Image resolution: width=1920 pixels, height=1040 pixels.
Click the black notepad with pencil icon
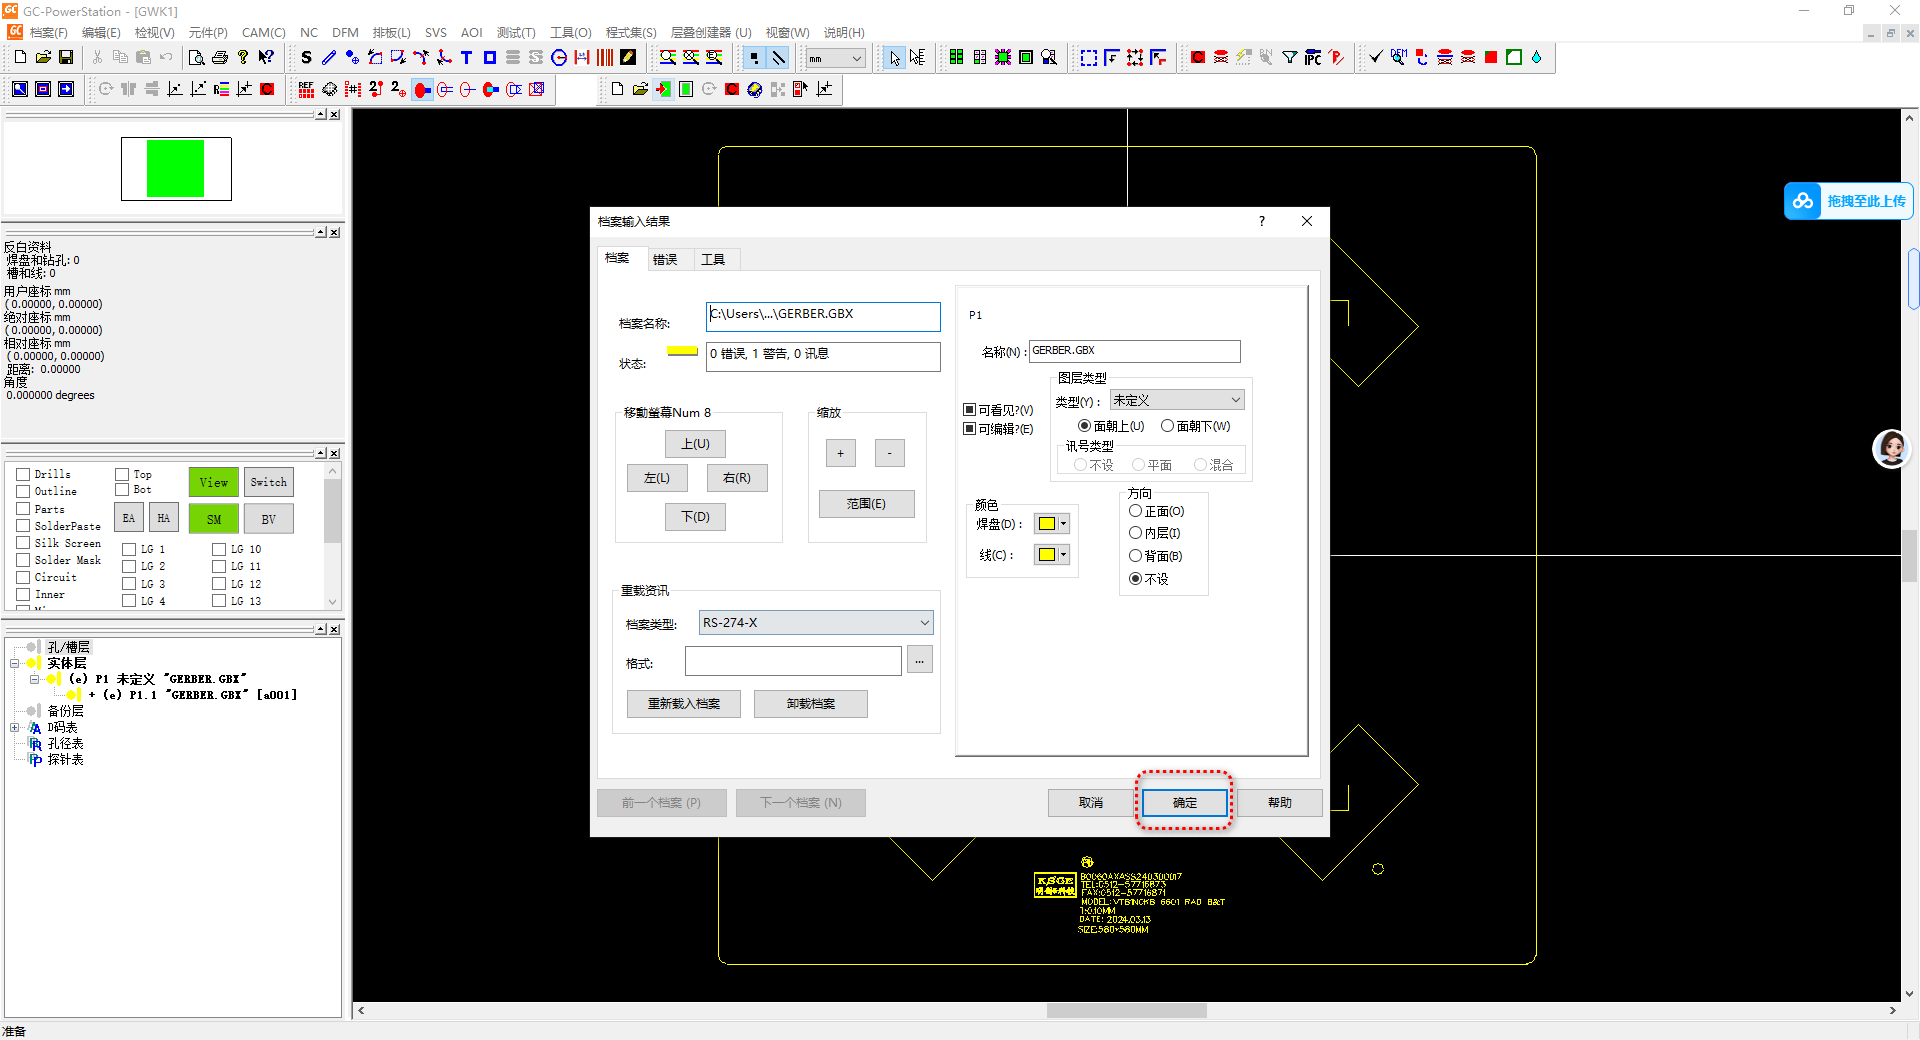click(628, 58)
